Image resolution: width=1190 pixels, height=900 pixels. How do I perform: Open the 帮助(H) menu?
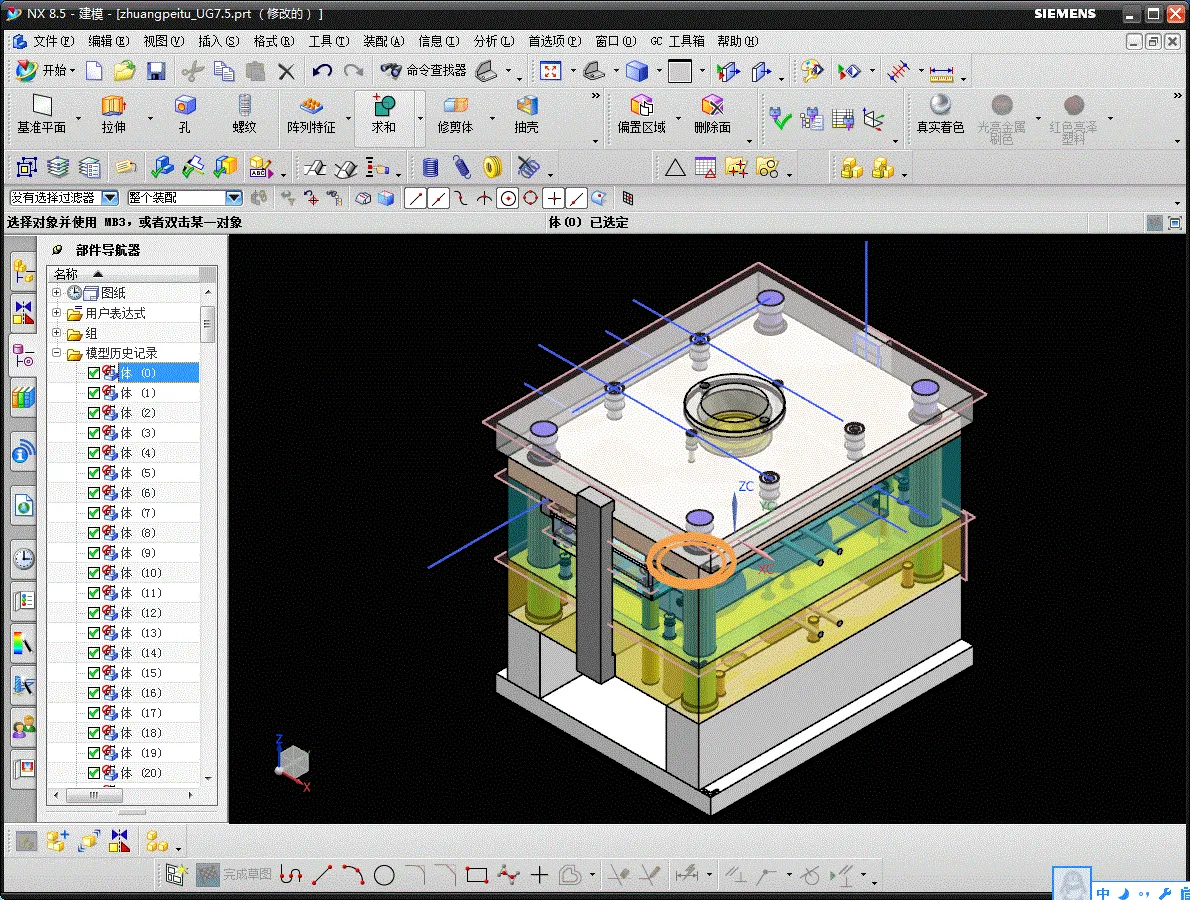tap(737, 41)
